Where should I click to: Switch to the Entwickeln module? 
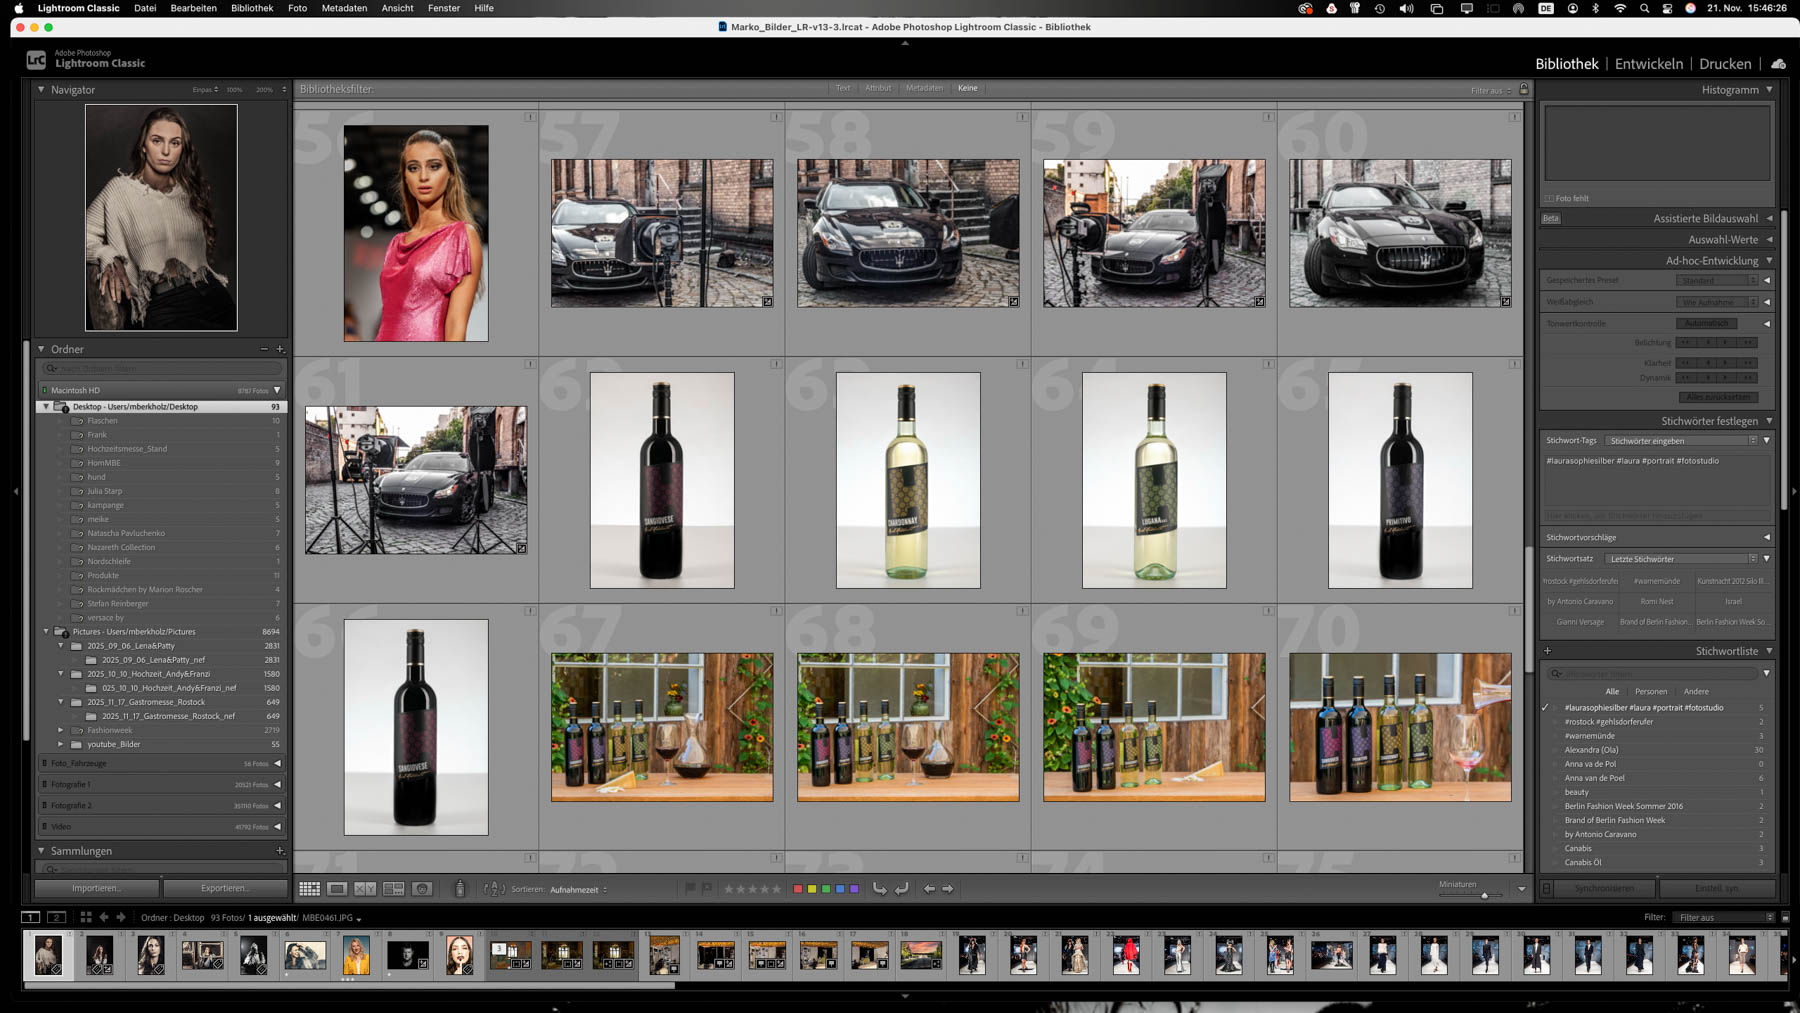point(1648,64)
